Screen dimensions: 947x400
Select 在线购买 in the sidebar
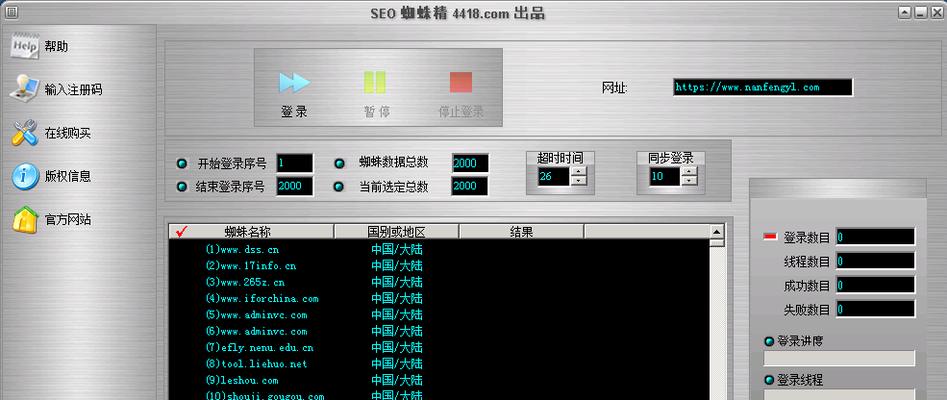[68, 134]
